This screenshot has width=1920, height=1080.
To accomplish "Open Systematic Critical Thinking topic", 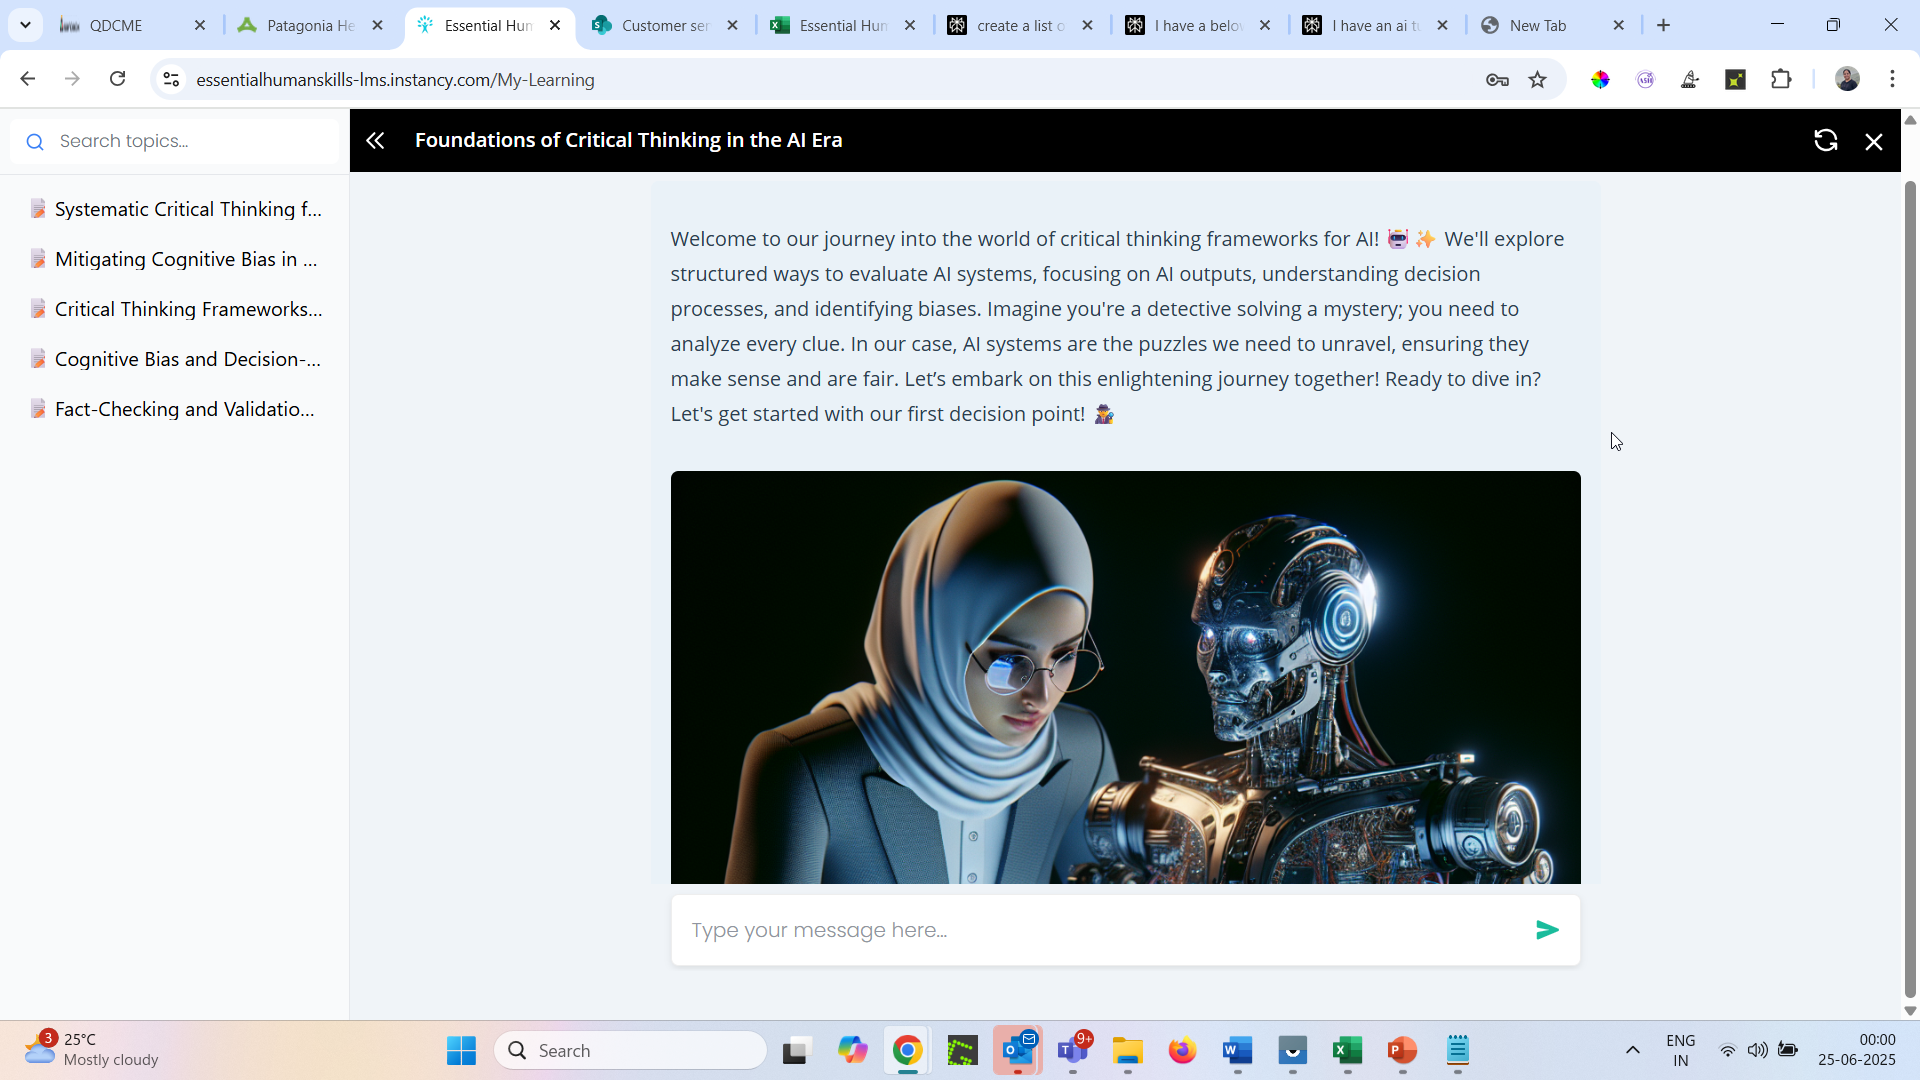I will (188, 209).
